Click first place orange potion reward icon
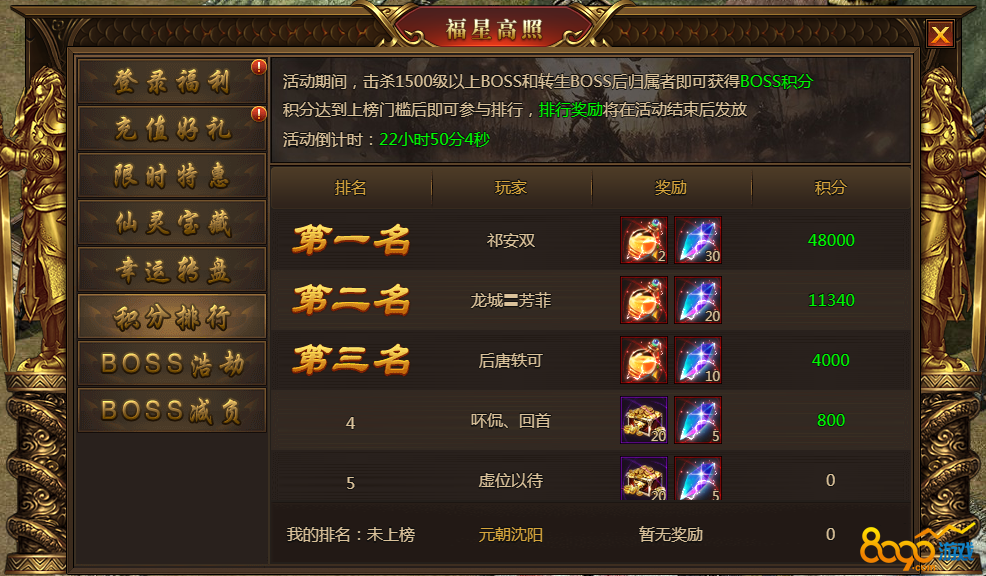Screen dimensions: 986x576 (644, 240)
